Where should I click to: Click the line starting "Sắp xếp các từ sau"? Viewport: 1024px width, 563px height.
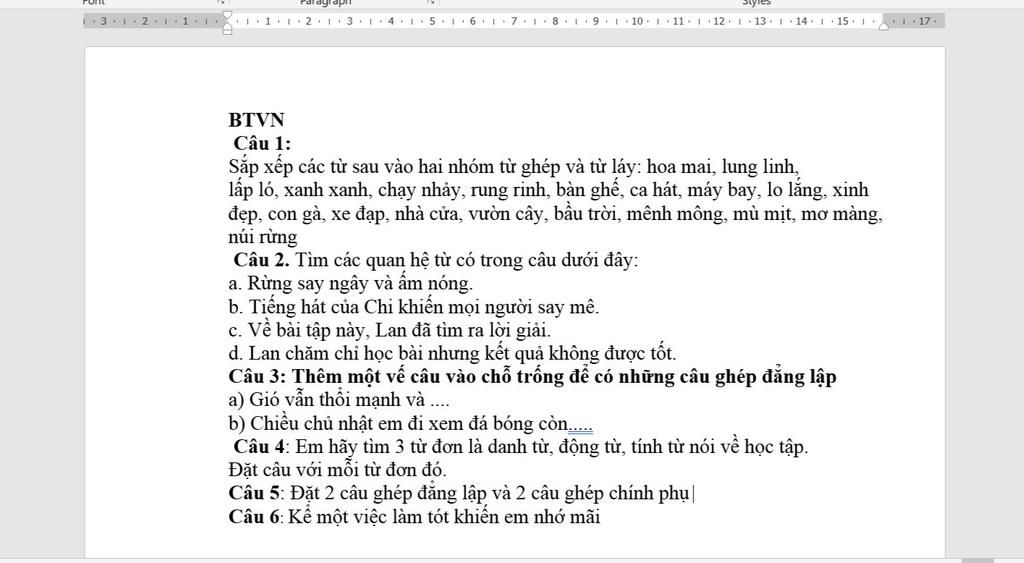click(x=514, y=167)
